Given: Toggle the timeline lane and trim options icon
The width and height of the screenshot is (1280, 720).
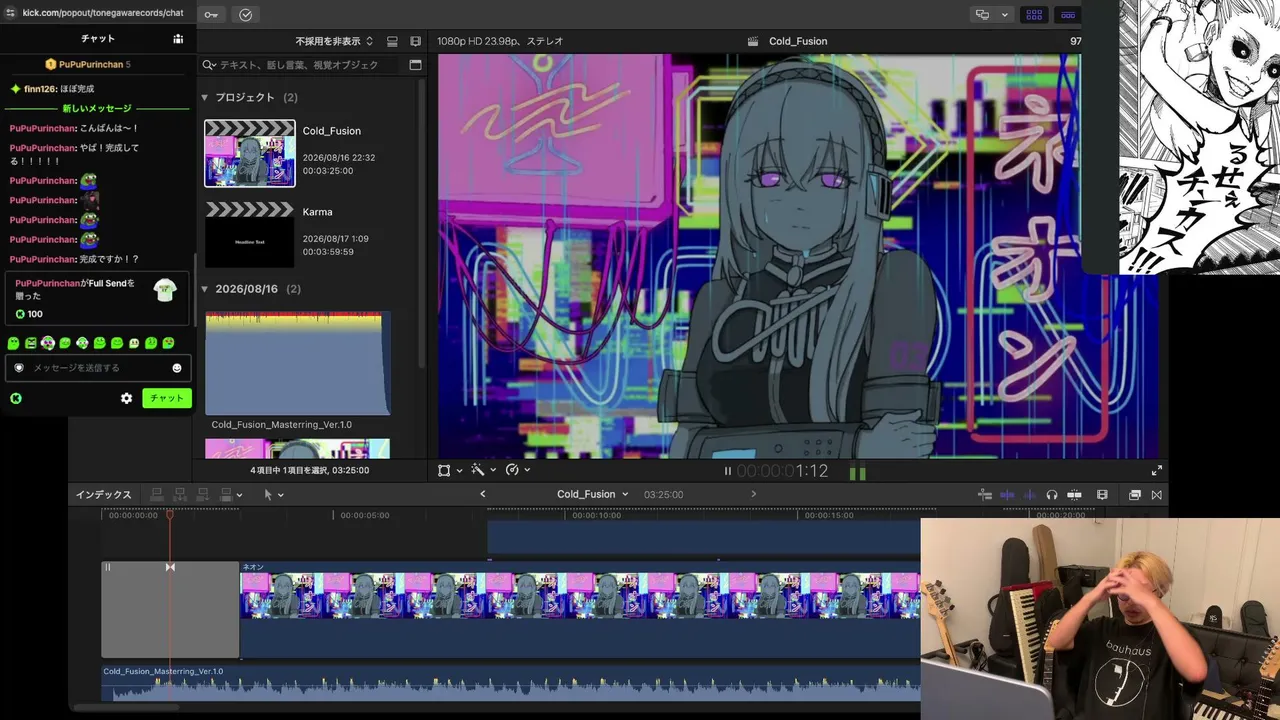Looking at the screenshot, I should click(985, 495).
